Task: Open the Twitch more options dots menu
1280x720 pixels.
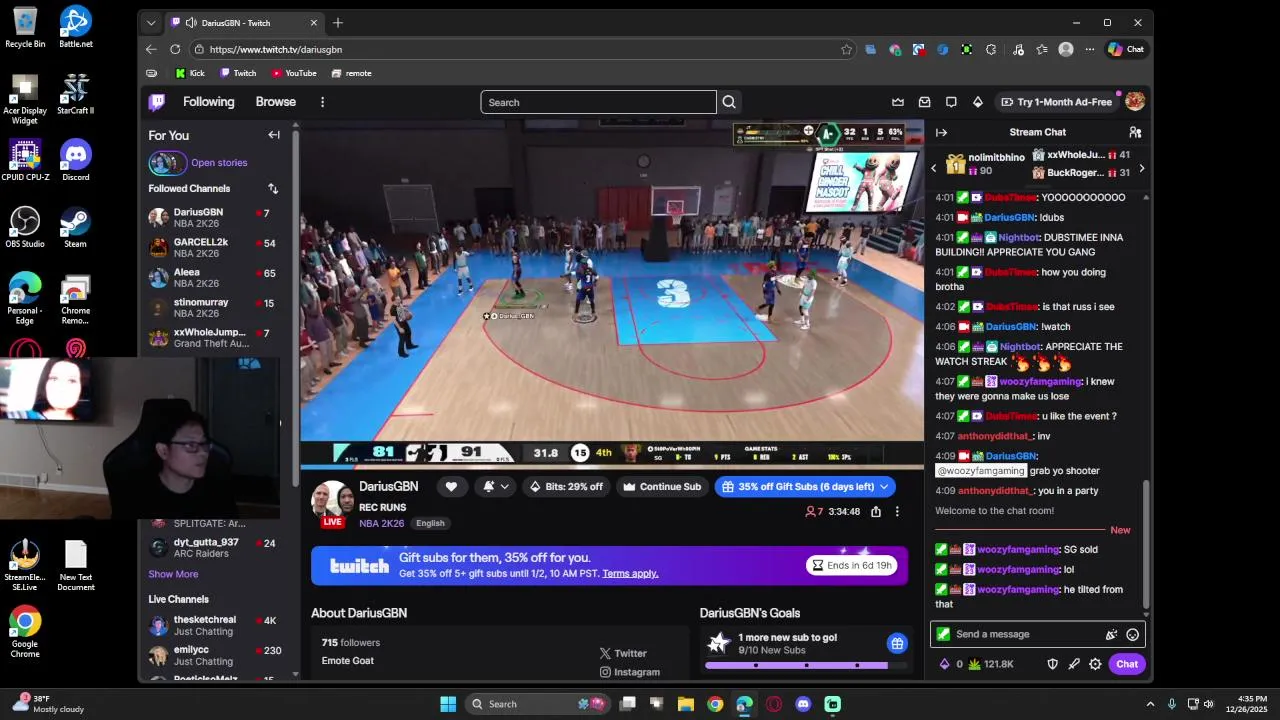Action: (322, 102)
